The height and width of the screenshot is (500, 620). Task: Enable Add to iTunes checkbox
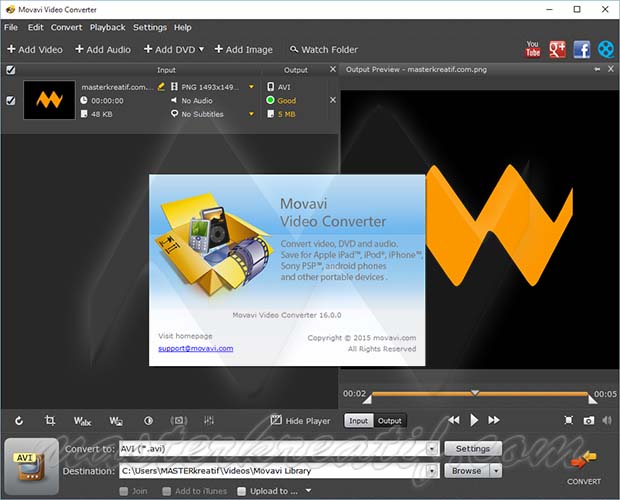[x=166, y=491]
